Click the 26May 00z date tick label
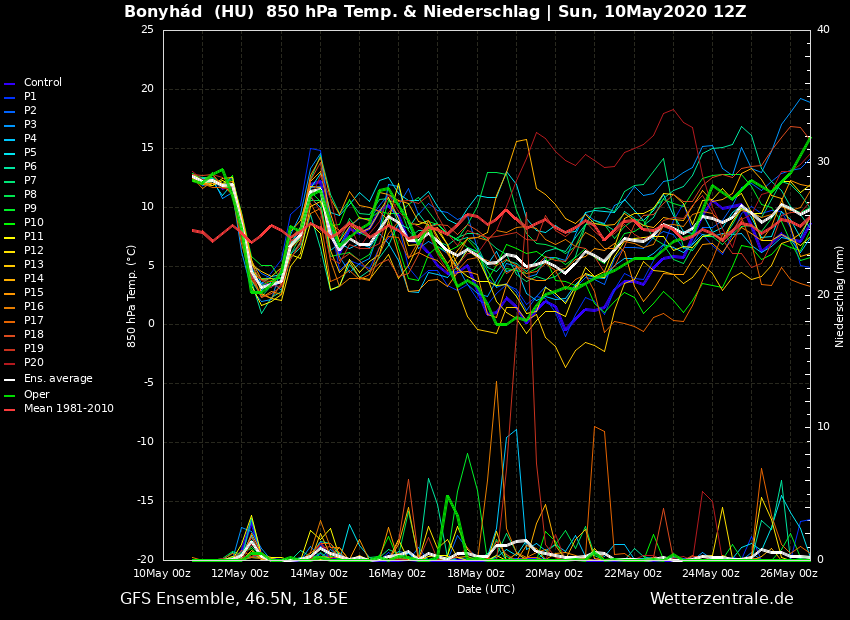This screenshot has width=850, height=620. (789, 574)
